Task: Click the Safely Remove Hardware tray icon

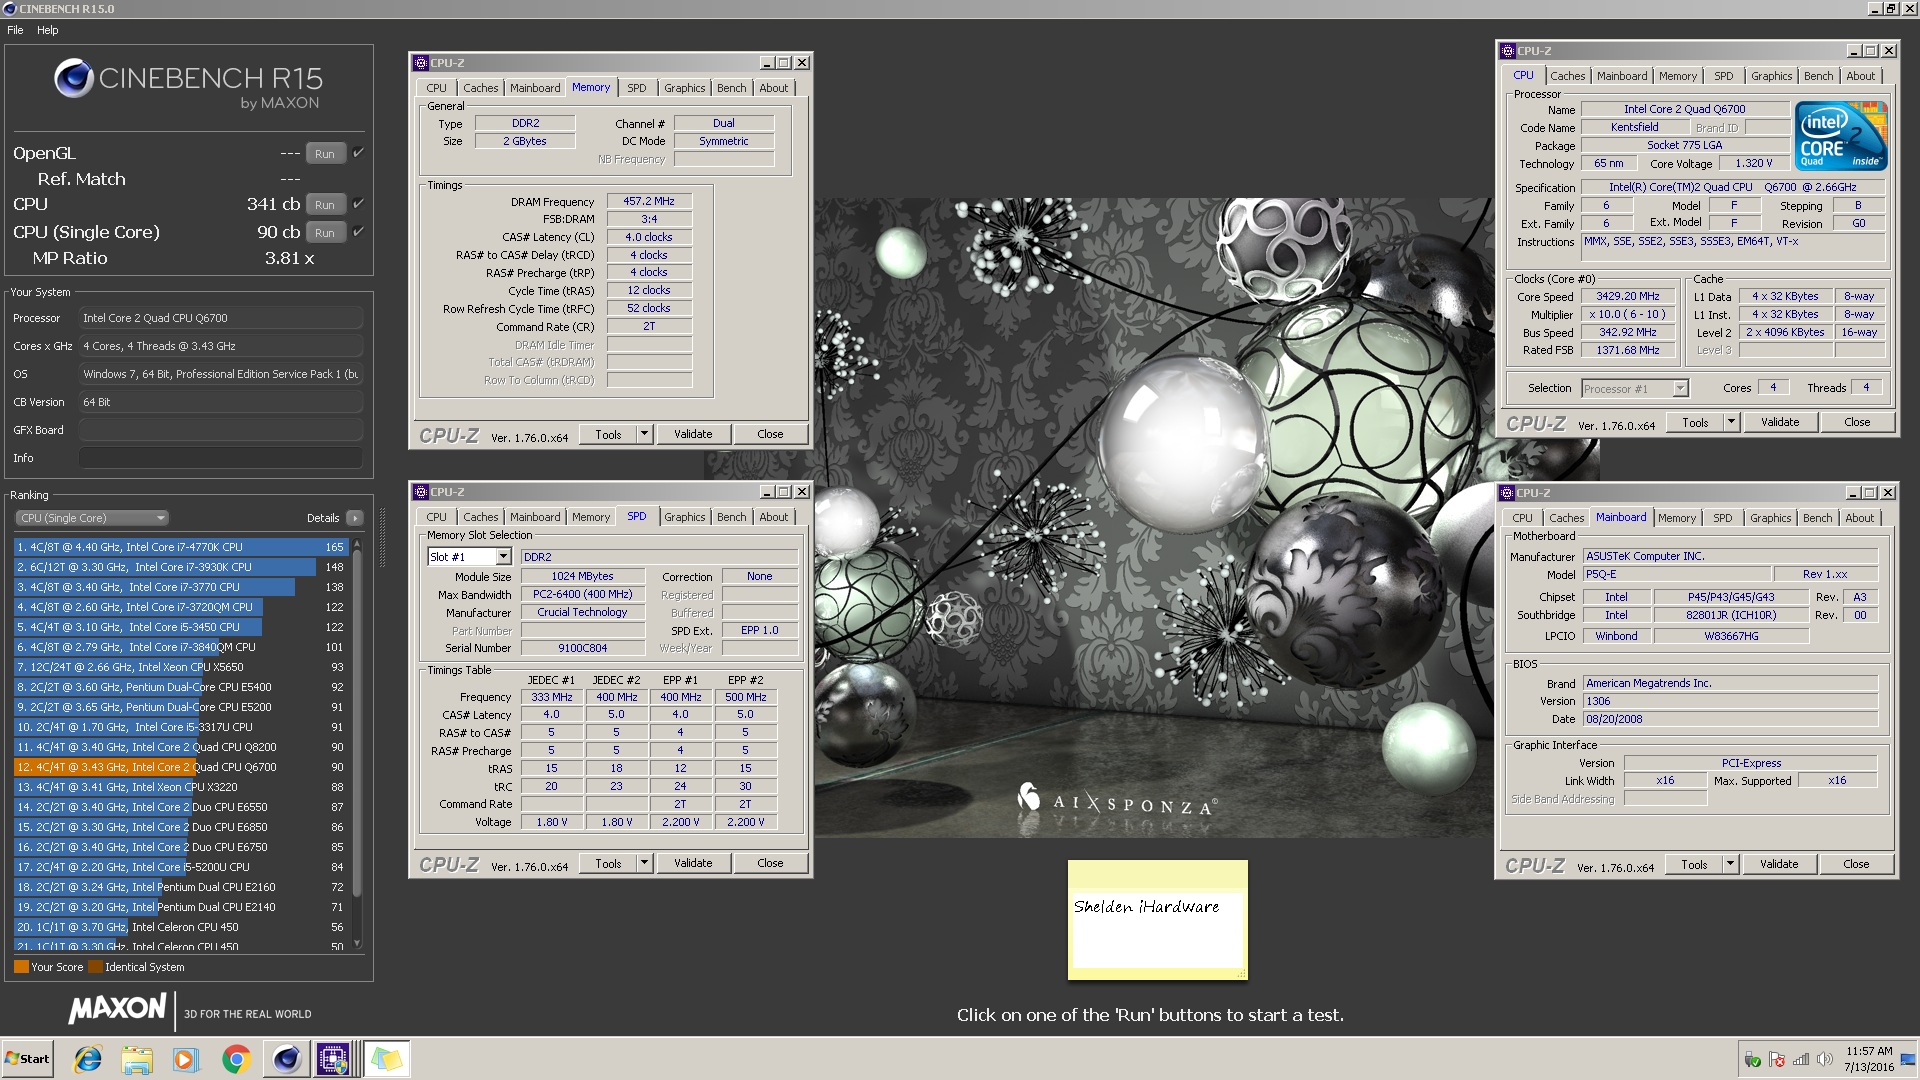Action: point(1752,1060)
